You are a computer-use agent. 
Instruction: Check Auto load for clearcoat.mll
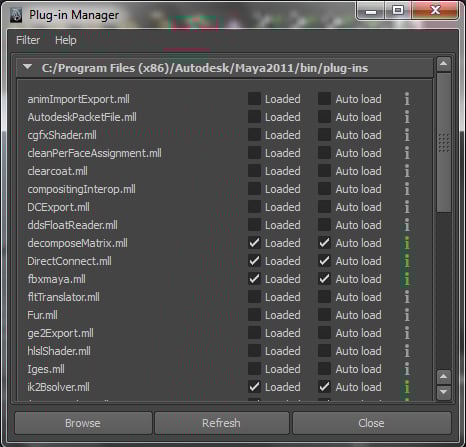(324, 171)
